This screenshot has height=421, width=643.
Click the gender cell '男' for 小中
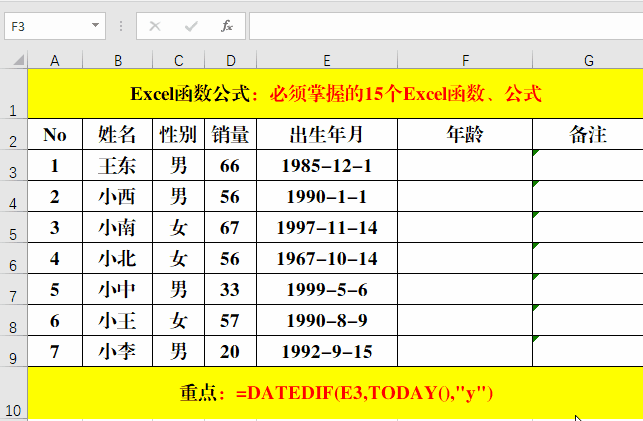(x=178, y=289)
